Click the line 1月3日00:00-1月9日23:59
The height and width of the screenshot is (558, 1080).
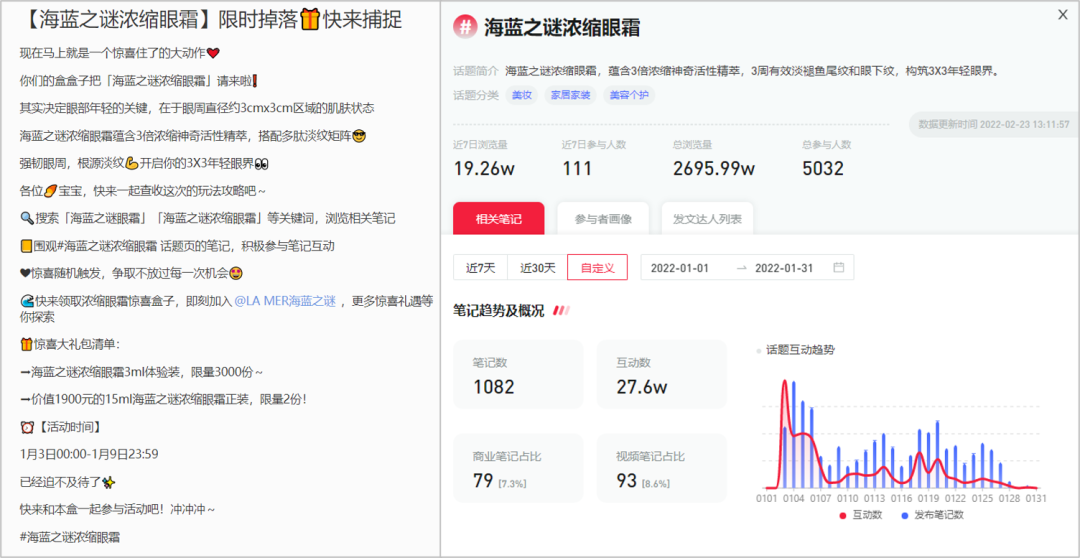click(90, 455)
